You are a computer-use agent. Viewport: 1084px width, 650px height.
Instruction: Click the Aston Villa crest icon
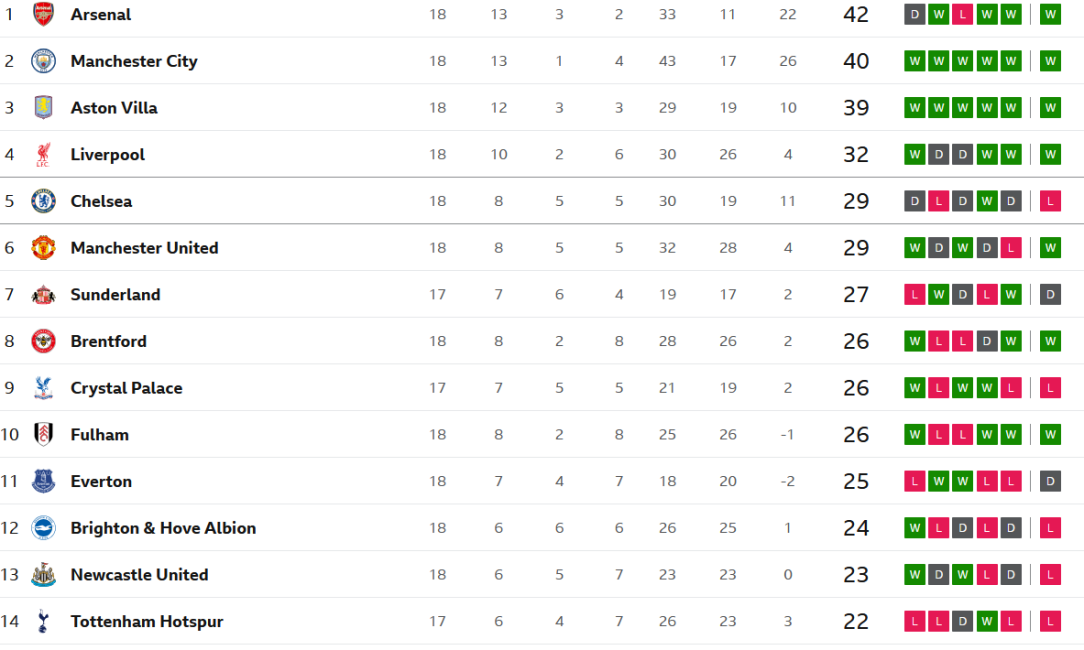pyautogui.click(x=44, y=107)
